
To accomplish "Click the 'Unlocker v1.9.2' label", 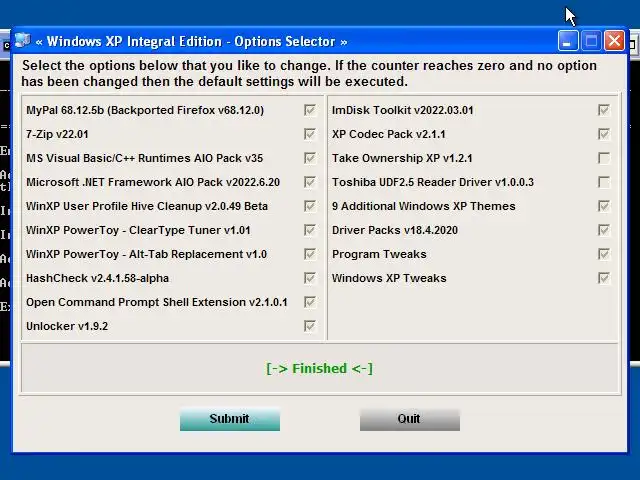I will pos(67,326).
